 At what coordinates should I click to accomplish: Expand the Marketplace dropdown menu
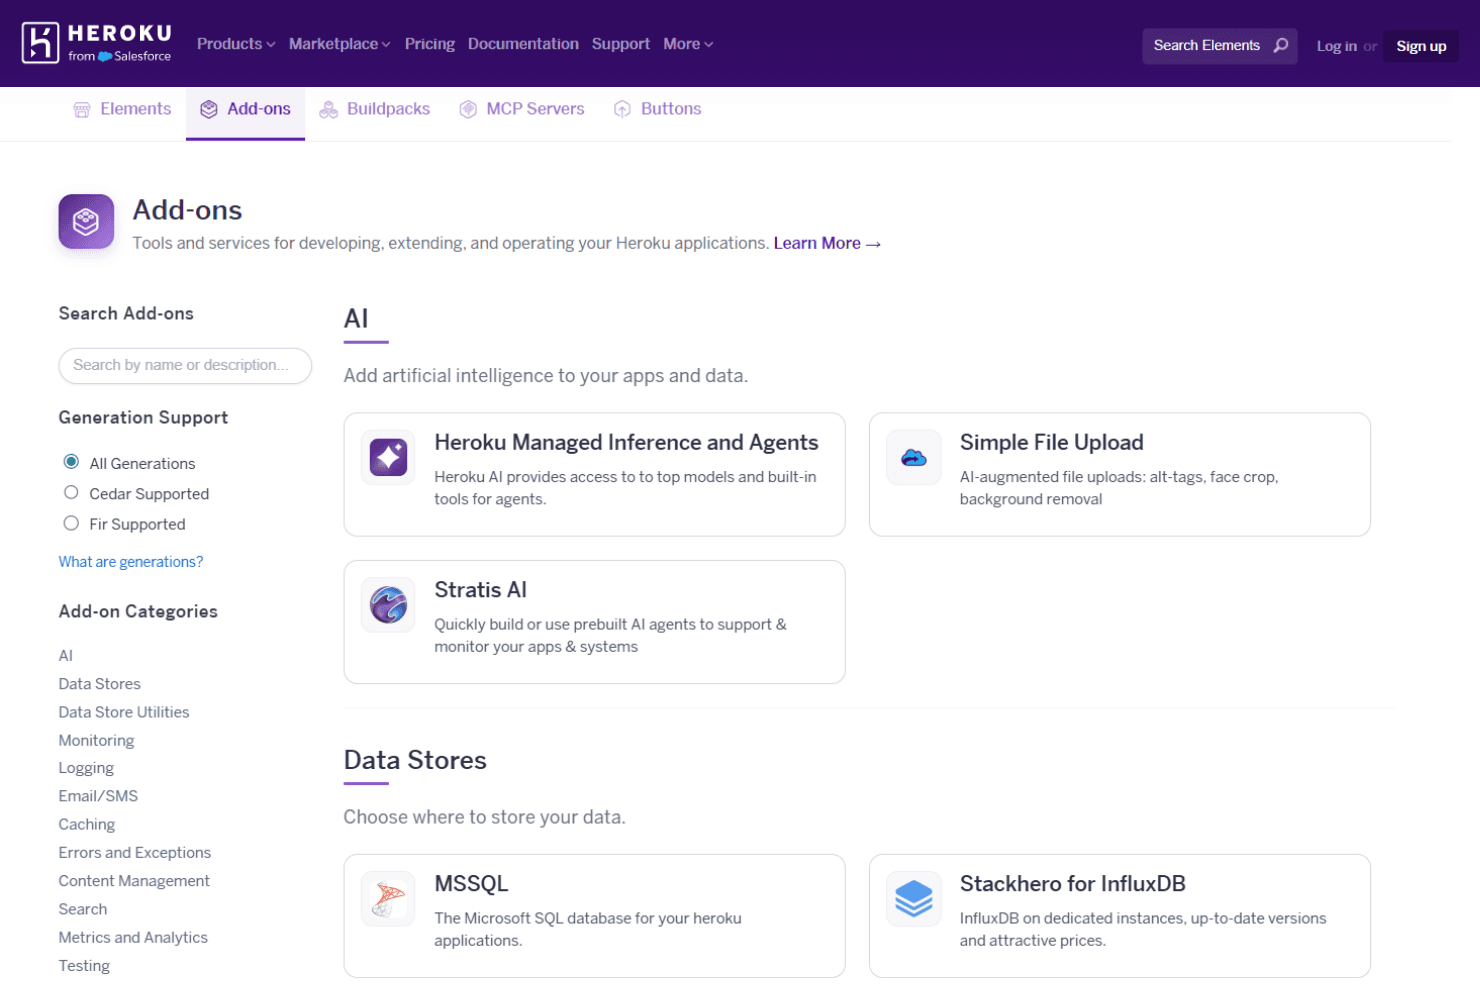click(x=339, y=44)
